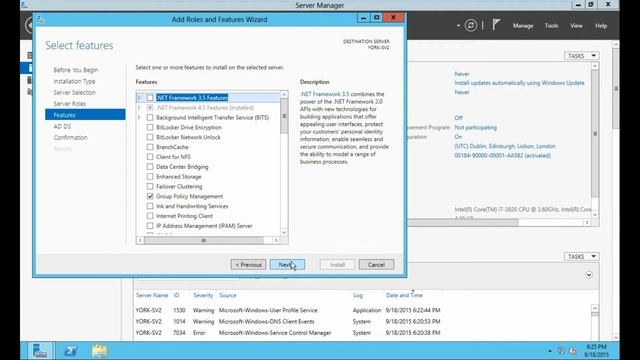Image resolution: width=640 pixels, height=360 pixels.
Task: Check IP Address Management (IPAM) Server
Action: pyautogui.click(x=150, y=226)
